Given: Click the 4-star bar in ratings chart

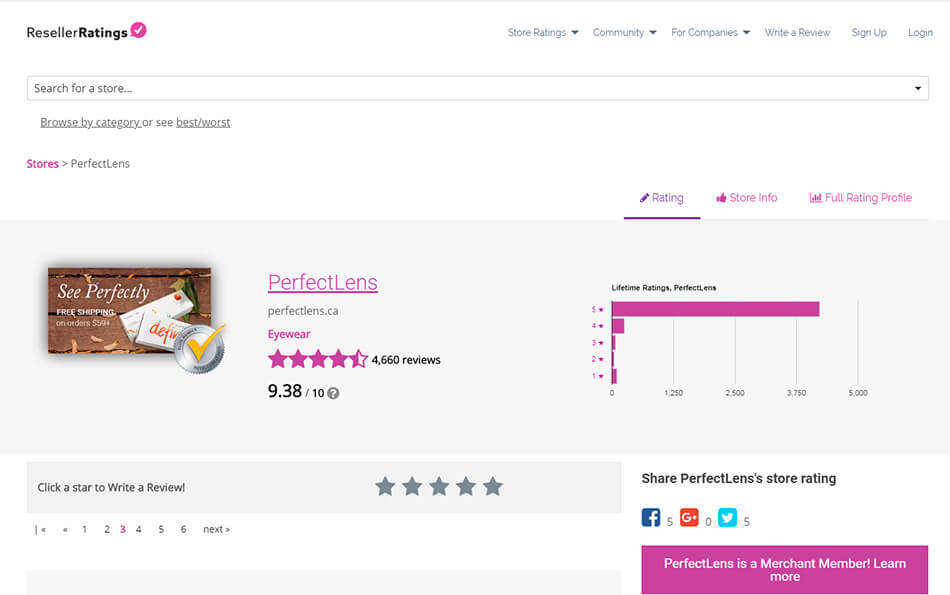Looking at the screenshot, I should tap(618, 326).
